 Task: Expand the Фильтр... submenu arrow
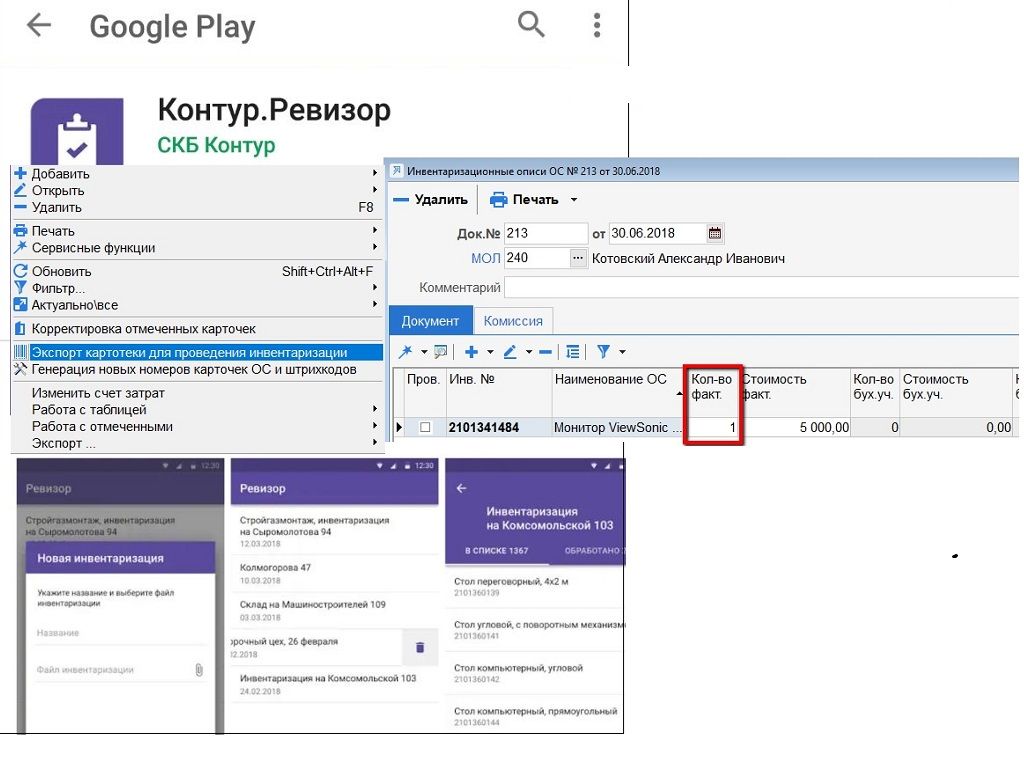[x=375, y=287]
